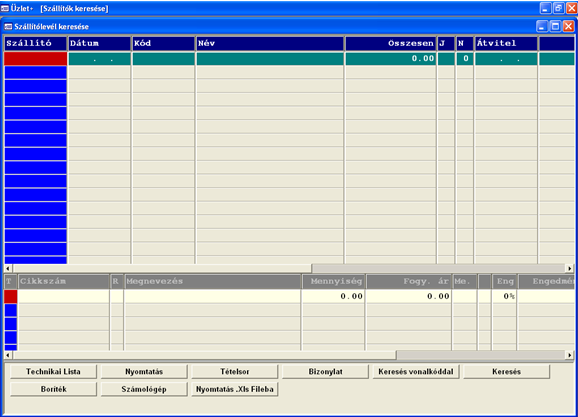Click the Szállító column header
This screenshot has height=417, width=578.
tap(35, 43)
